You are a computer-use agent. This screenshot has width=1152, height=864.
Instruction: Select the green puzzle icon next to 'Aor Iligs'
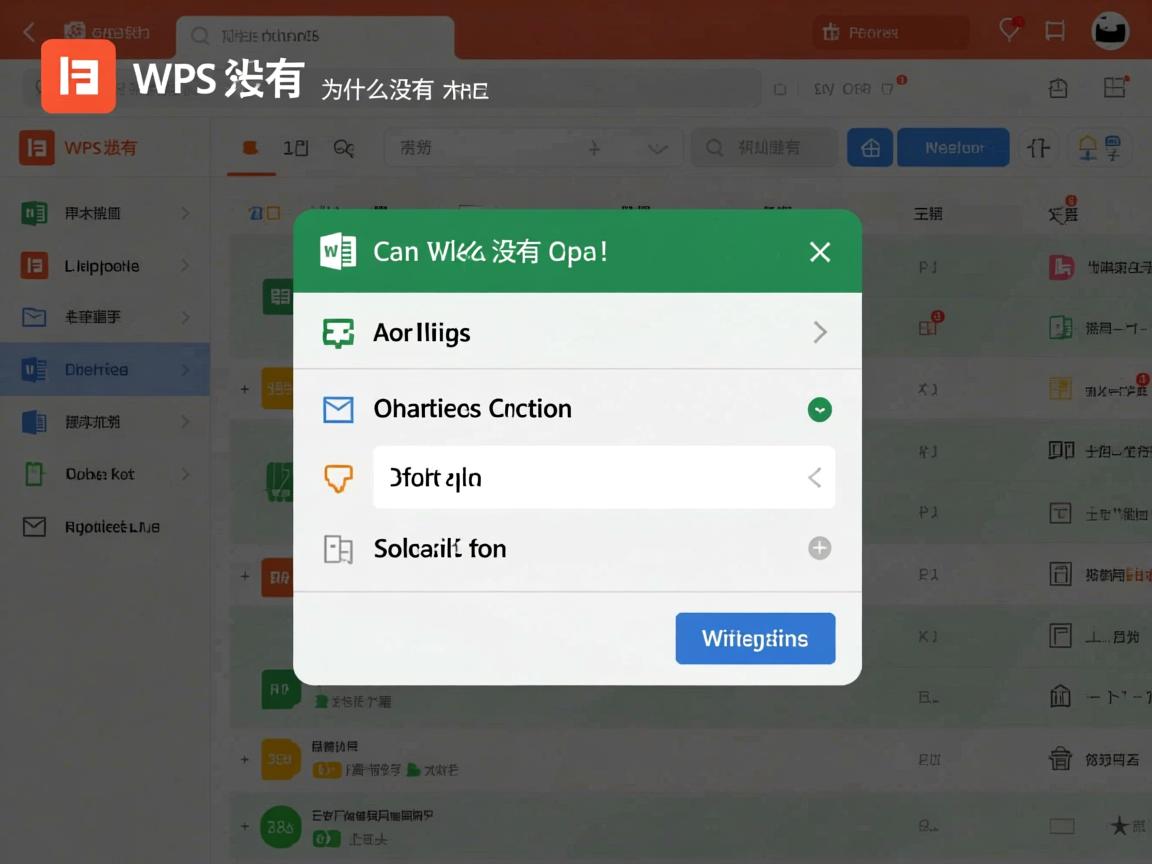coord(338,331)
